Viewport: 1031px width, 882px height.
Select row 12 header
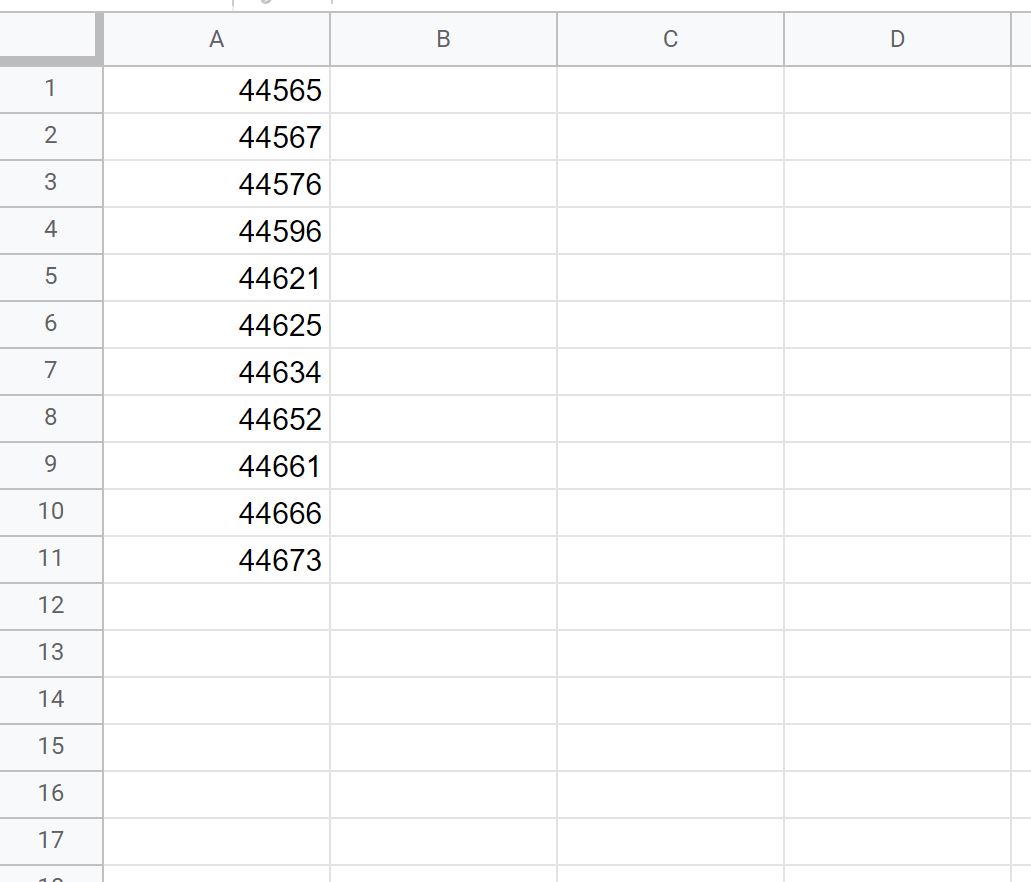click(x=51, y=606)
